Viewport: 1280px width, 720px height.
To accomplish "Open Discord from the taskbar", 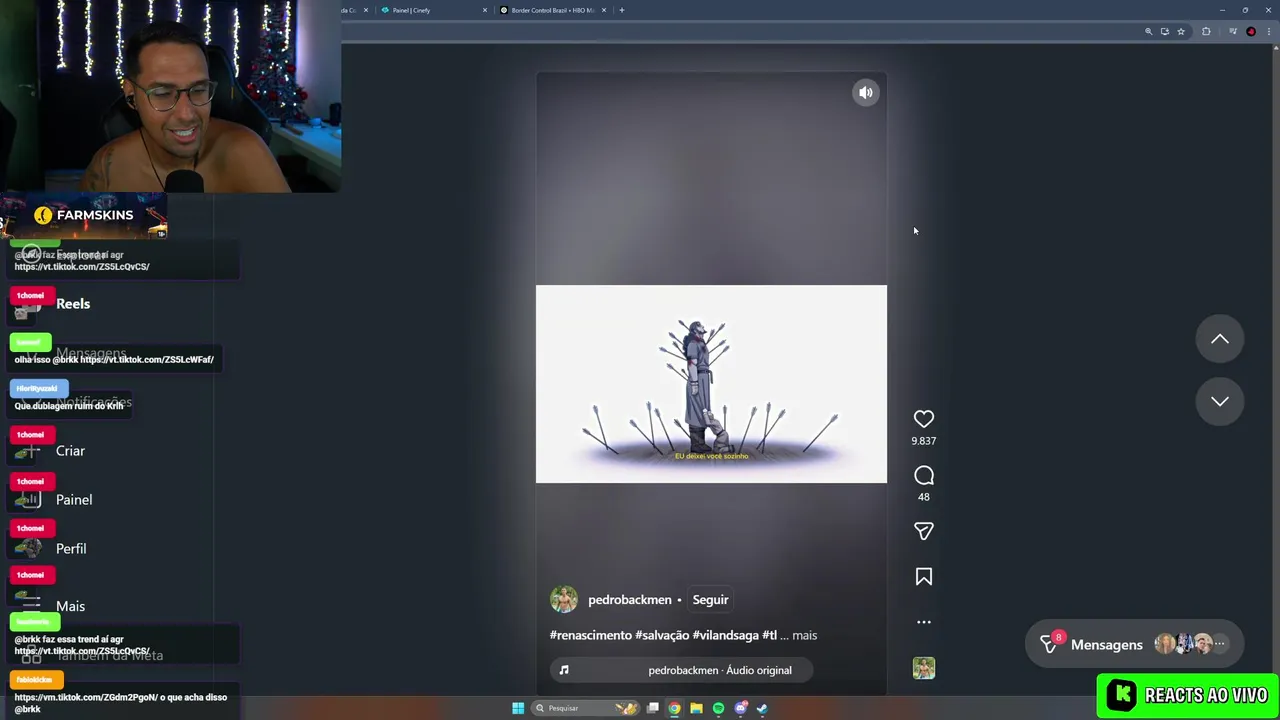I will click(740, 708).
